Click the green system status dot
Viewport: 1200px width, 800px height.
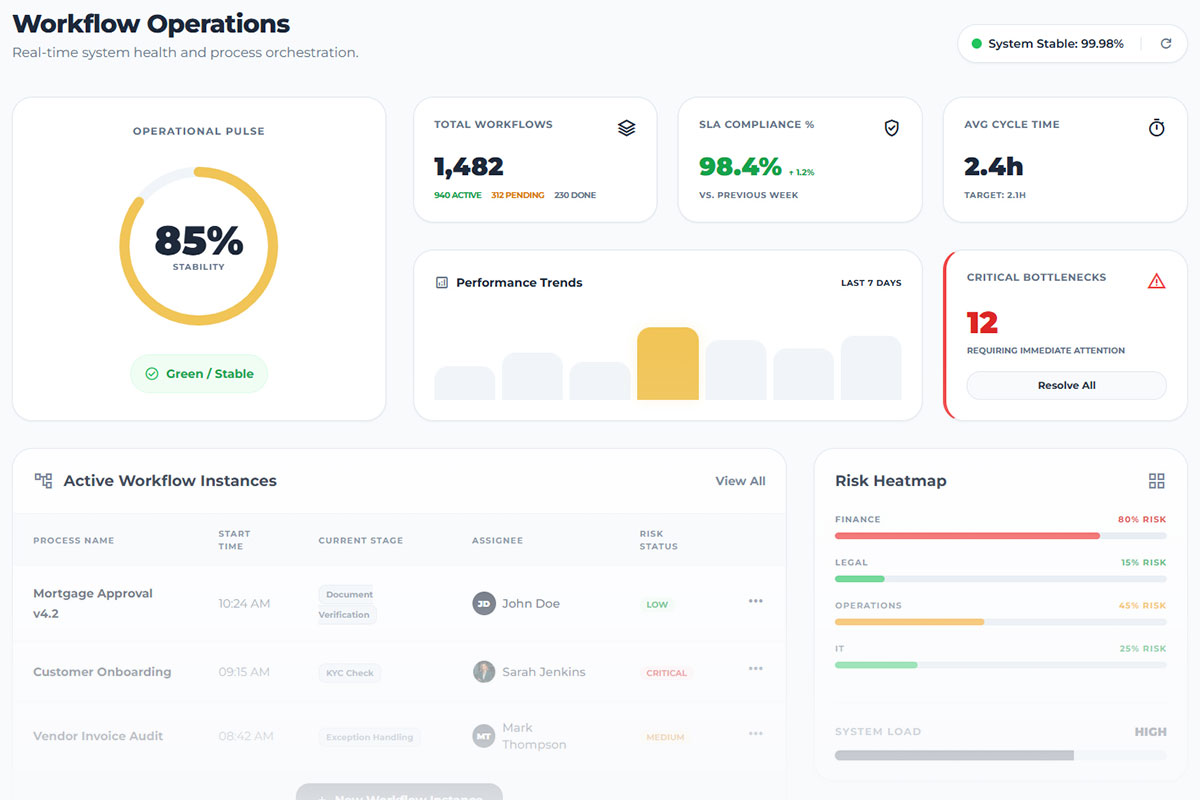point(977,44)
